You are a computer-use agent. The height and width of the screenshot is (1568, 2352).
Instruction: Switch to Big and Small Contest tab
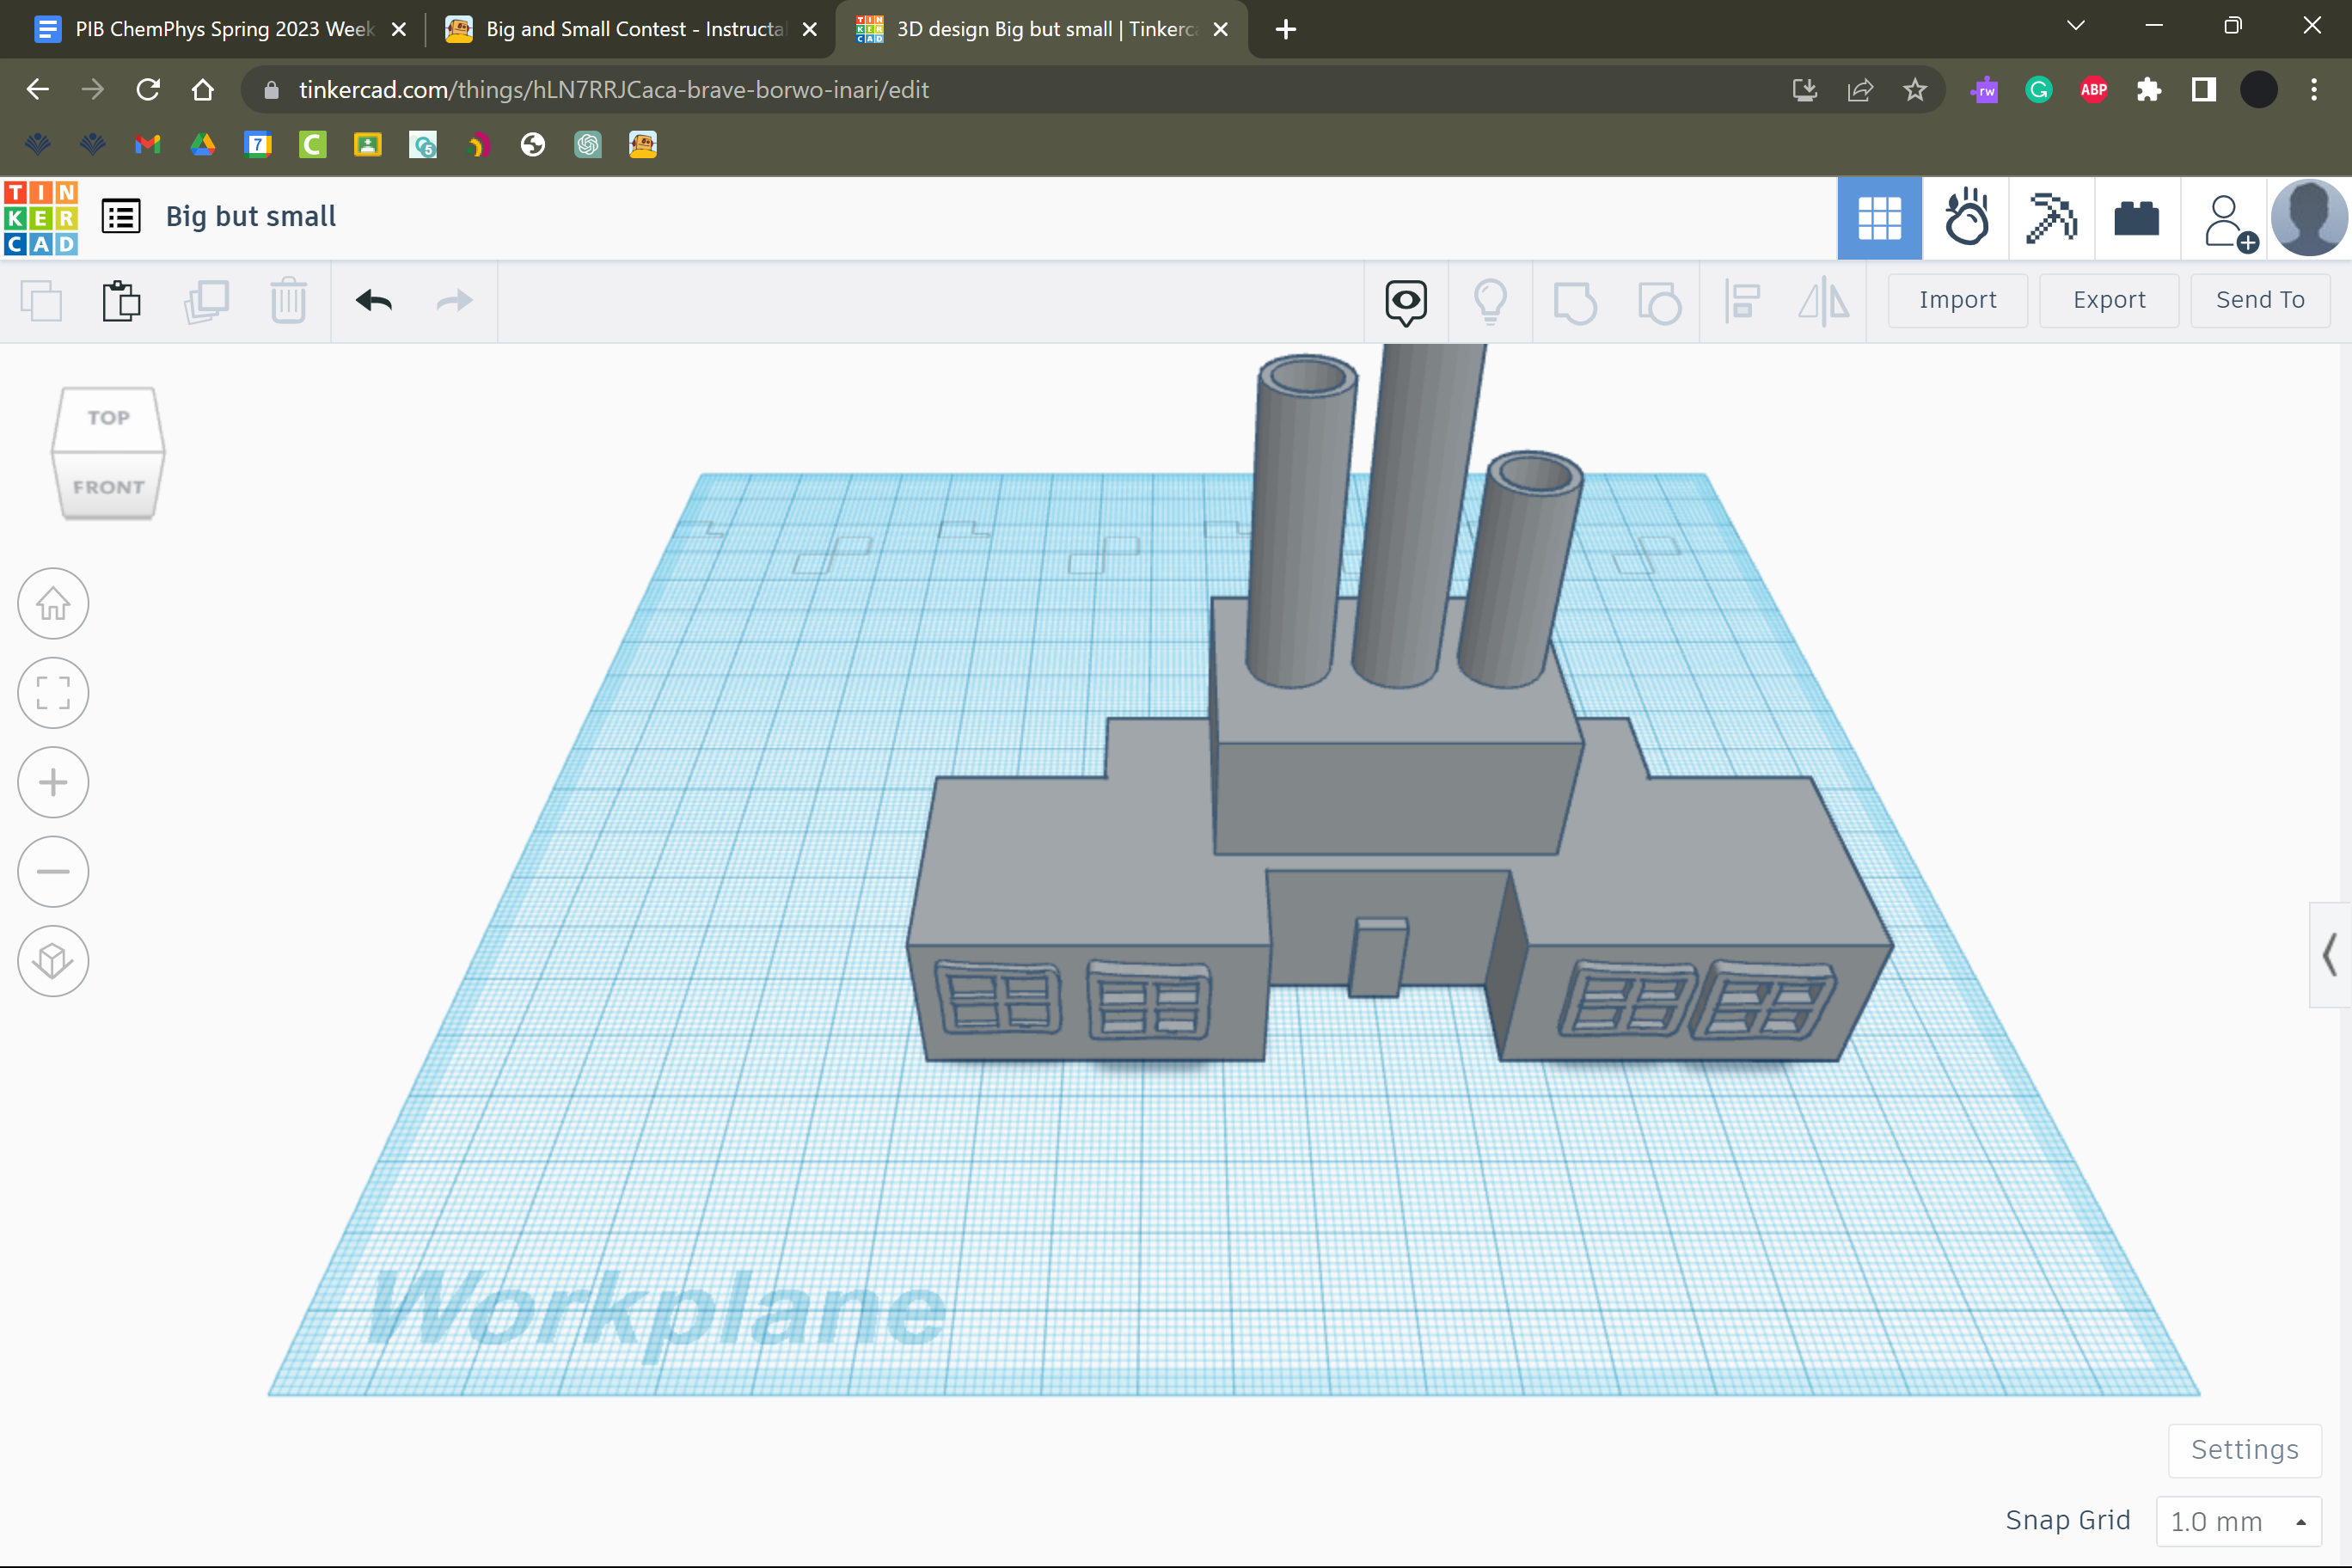634,29
